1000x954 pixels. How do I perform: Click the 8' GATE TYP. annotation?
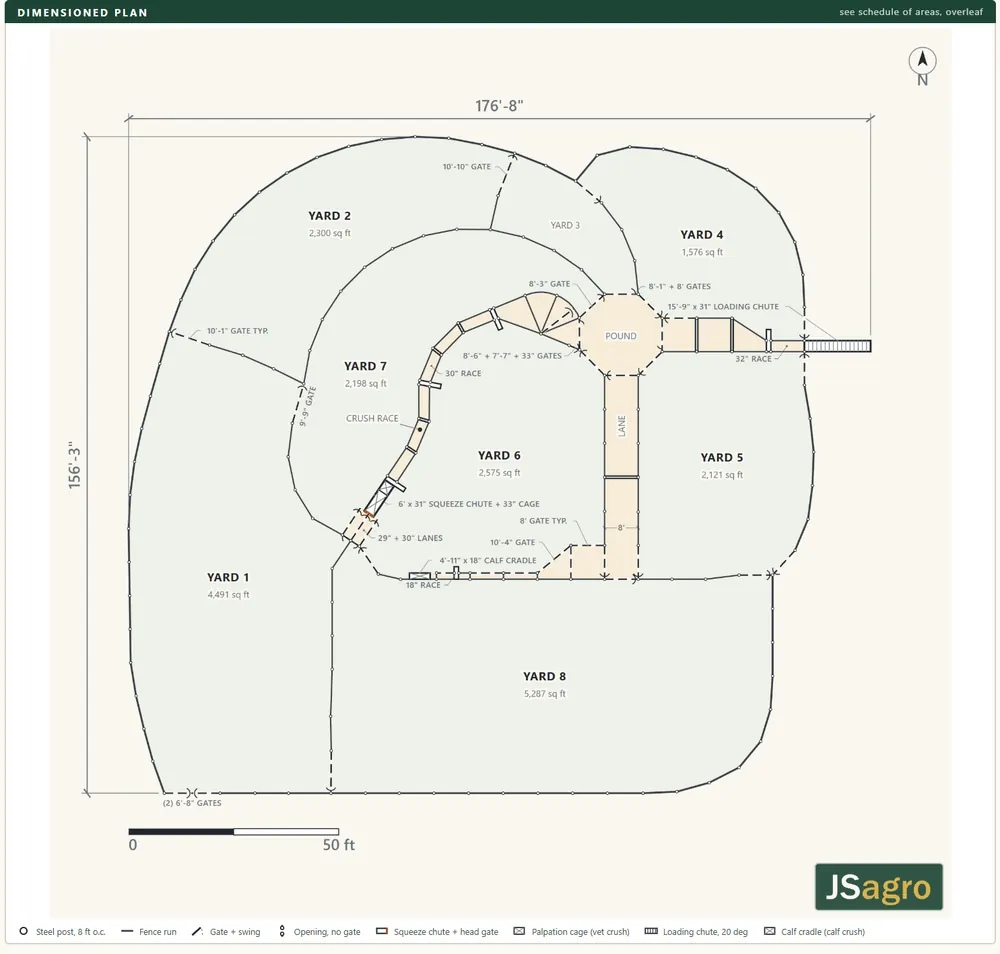[x=543, y=521]
